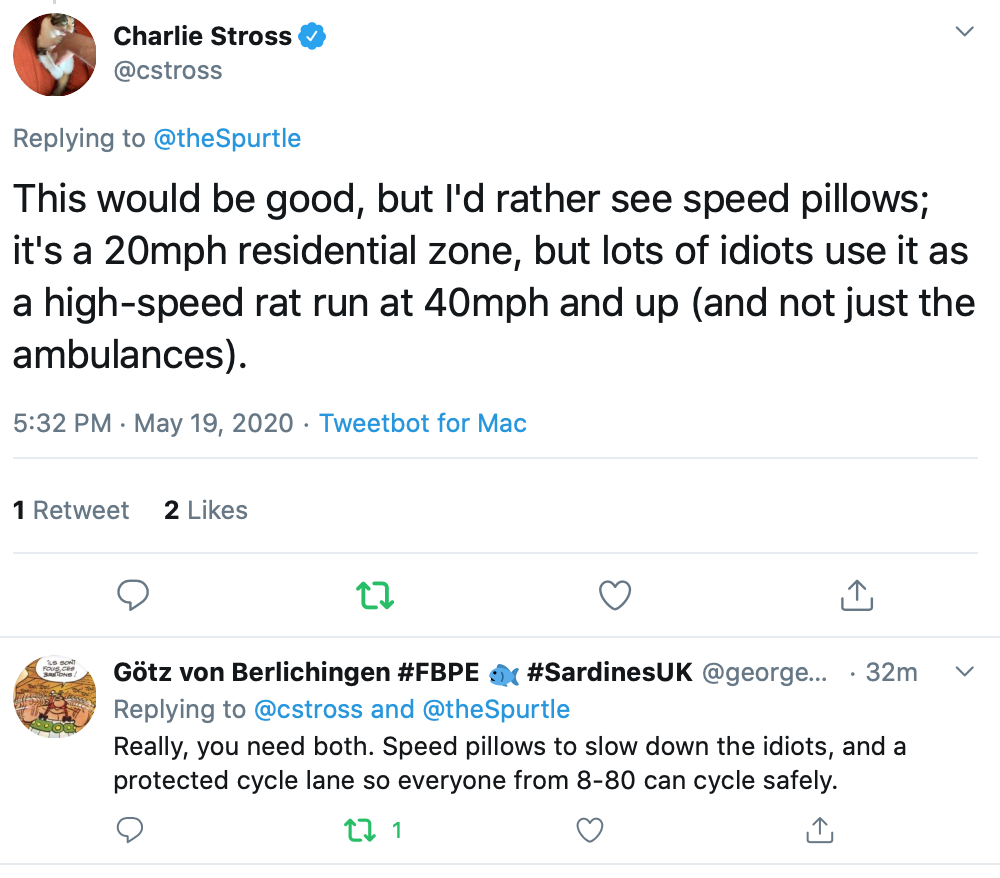1000x878 pixels.
Task: Open Charlie Stross profile picture
Action: point(55,55)
